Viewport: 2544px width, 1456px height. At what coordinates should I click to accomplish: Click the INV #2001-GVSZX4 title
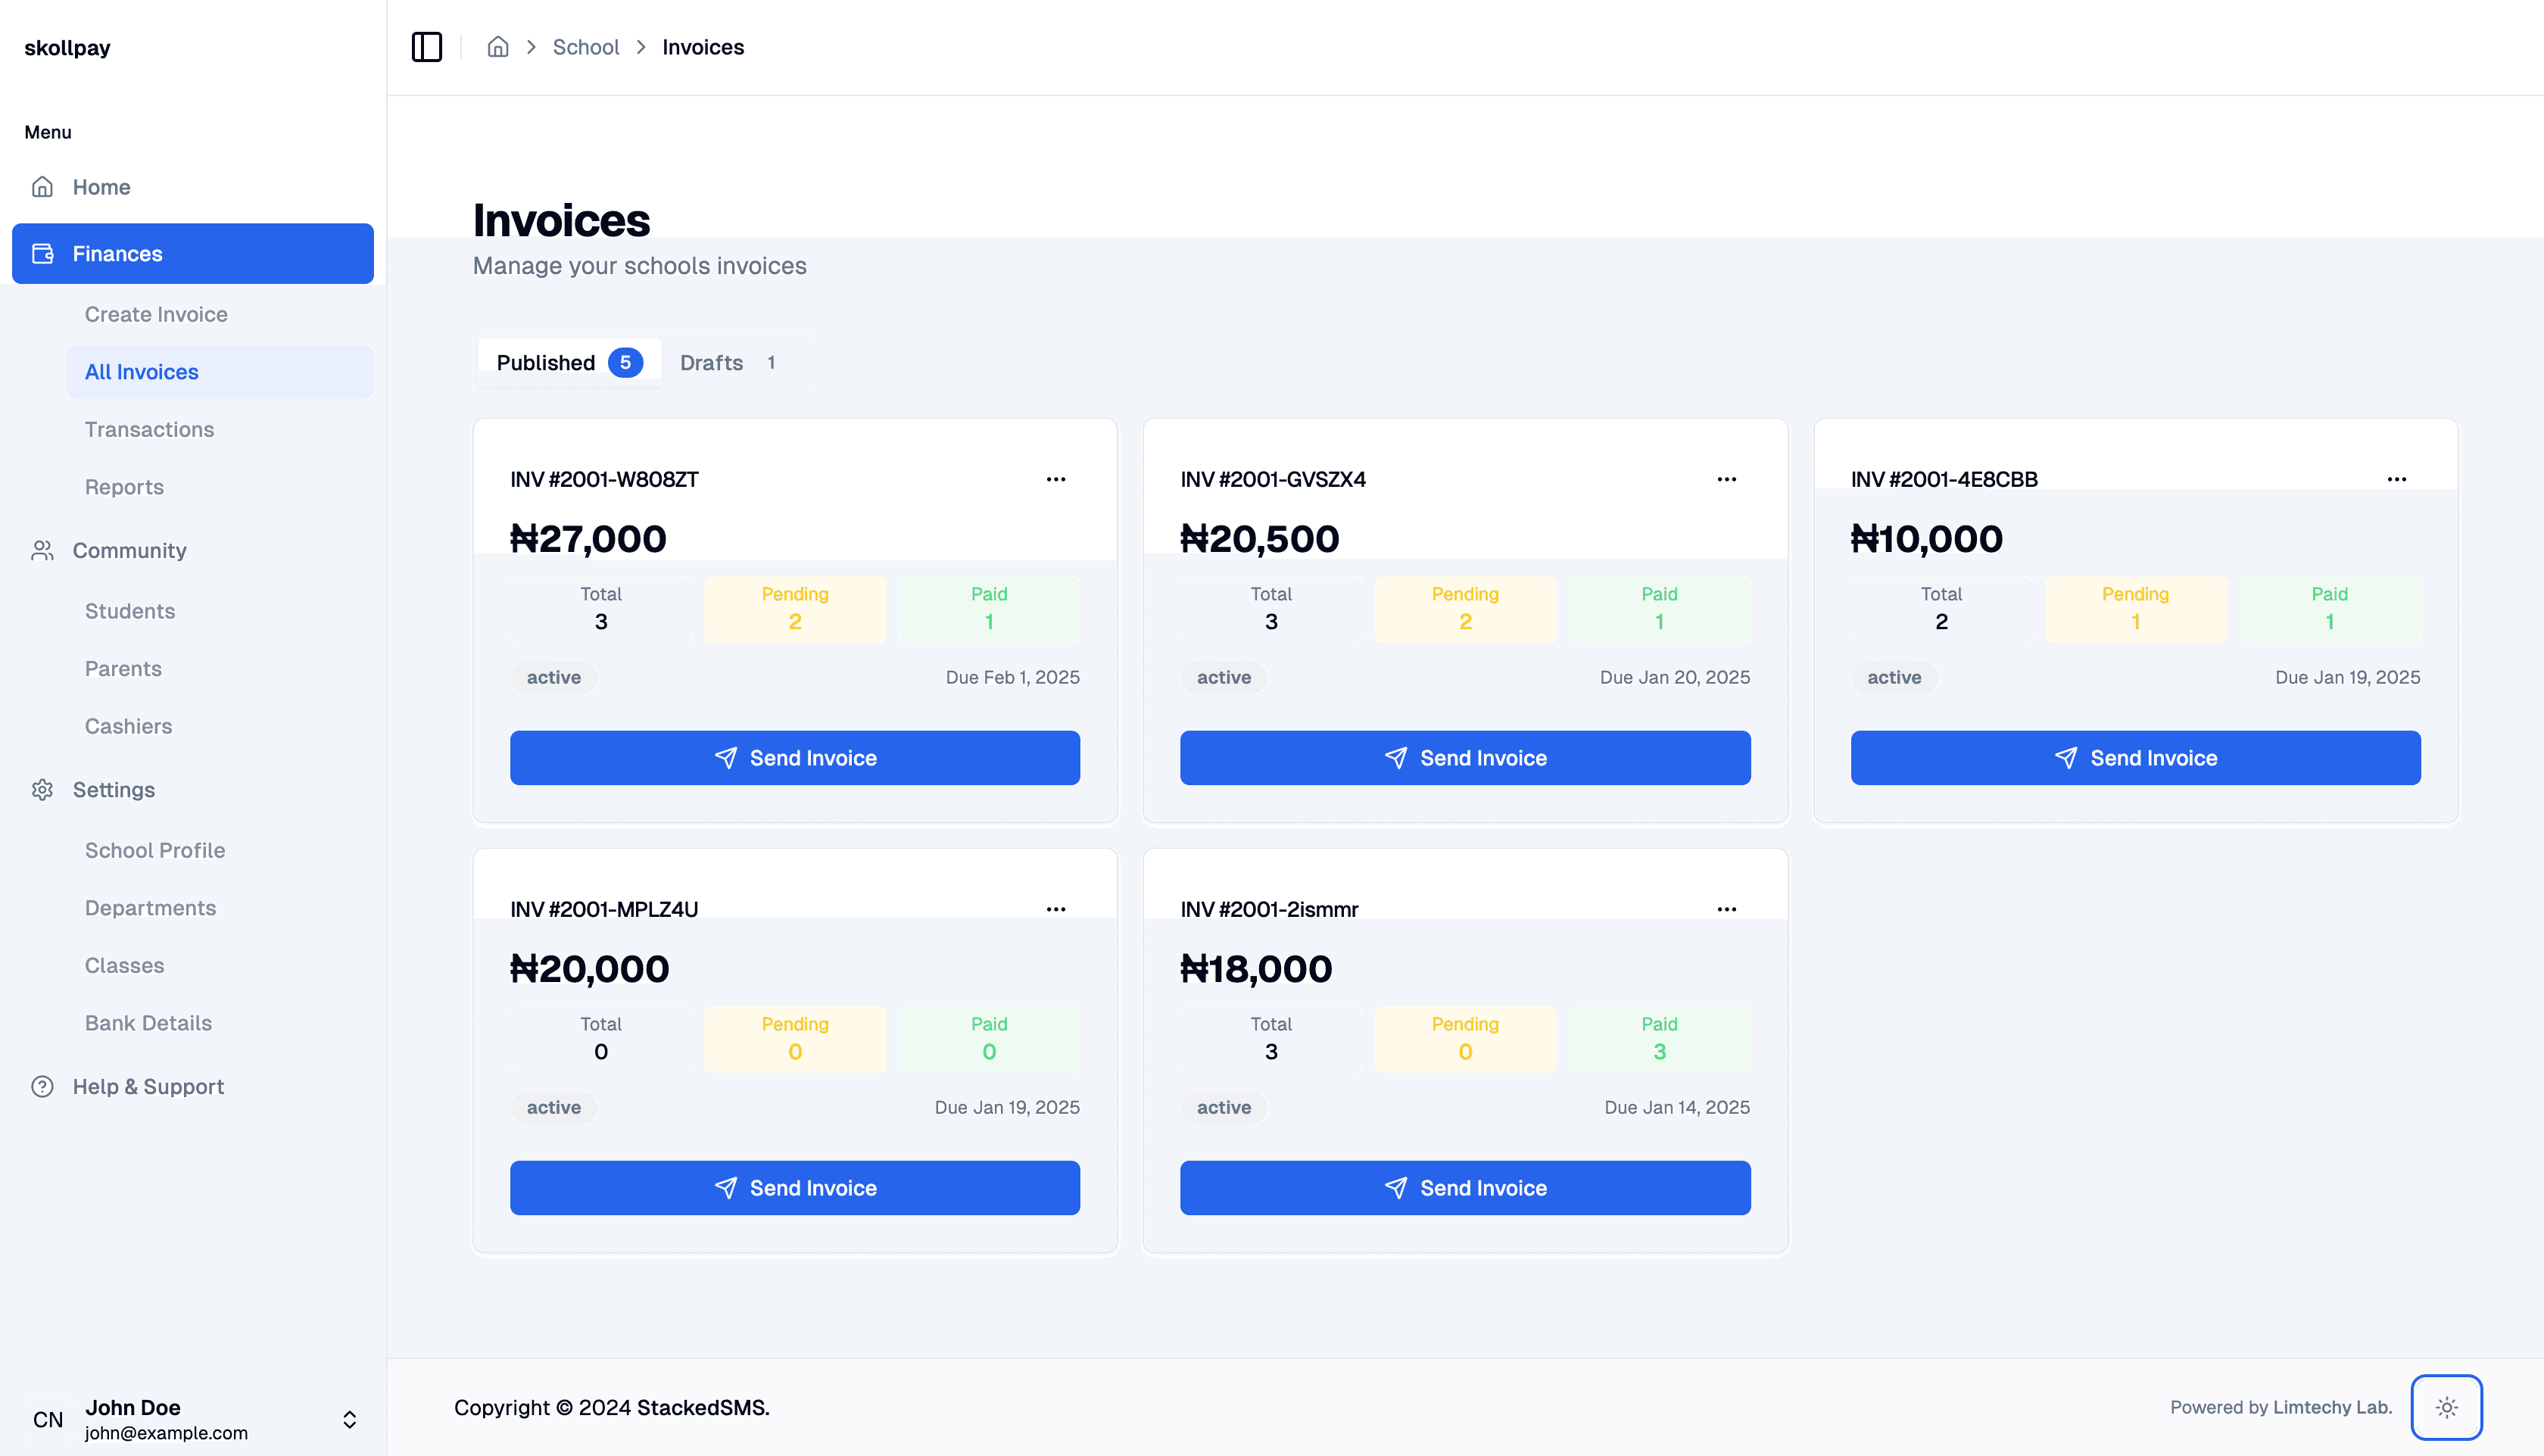pyautogui.click(x=1273, y=480)
